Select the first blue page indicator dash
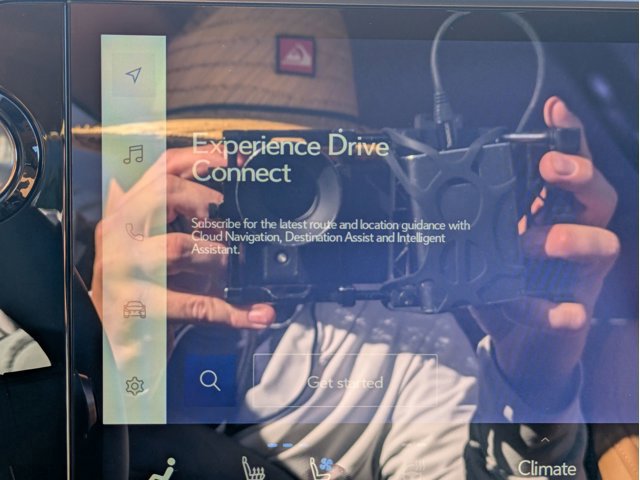 273,443
